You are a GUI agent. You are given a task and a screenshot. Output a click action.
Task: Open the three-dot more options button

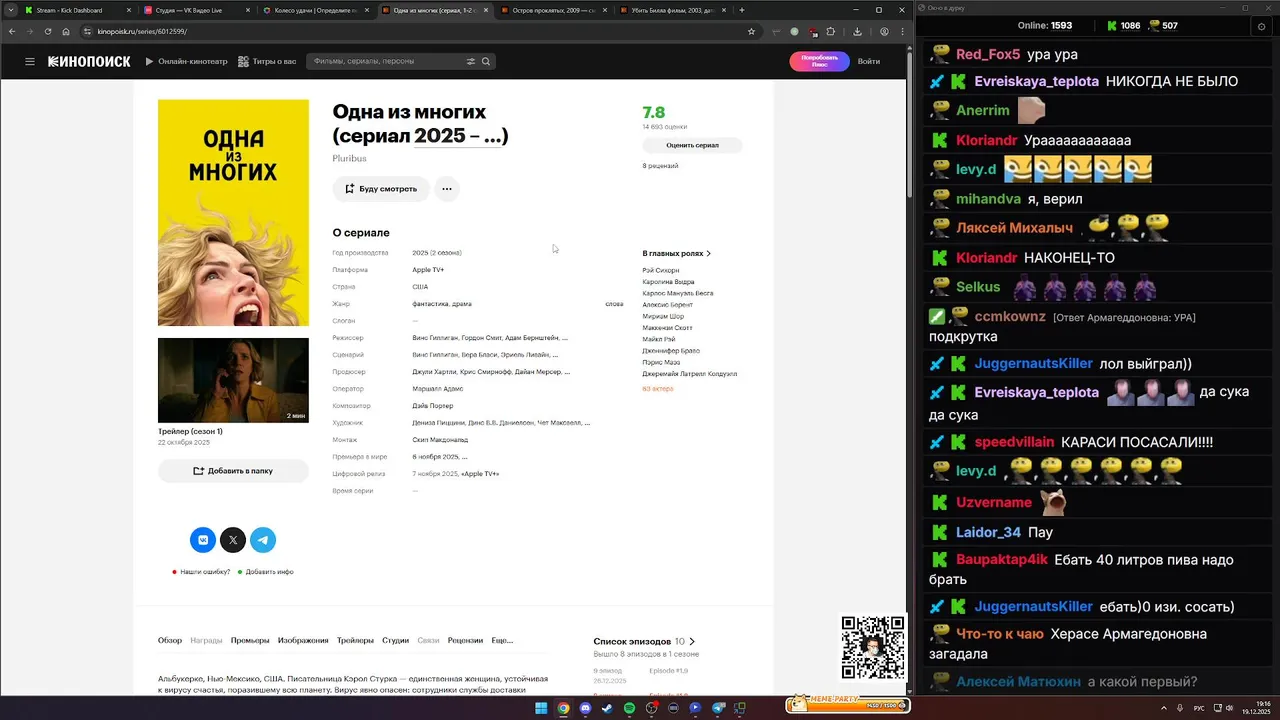pyautogui.click(x=447, y=189)
